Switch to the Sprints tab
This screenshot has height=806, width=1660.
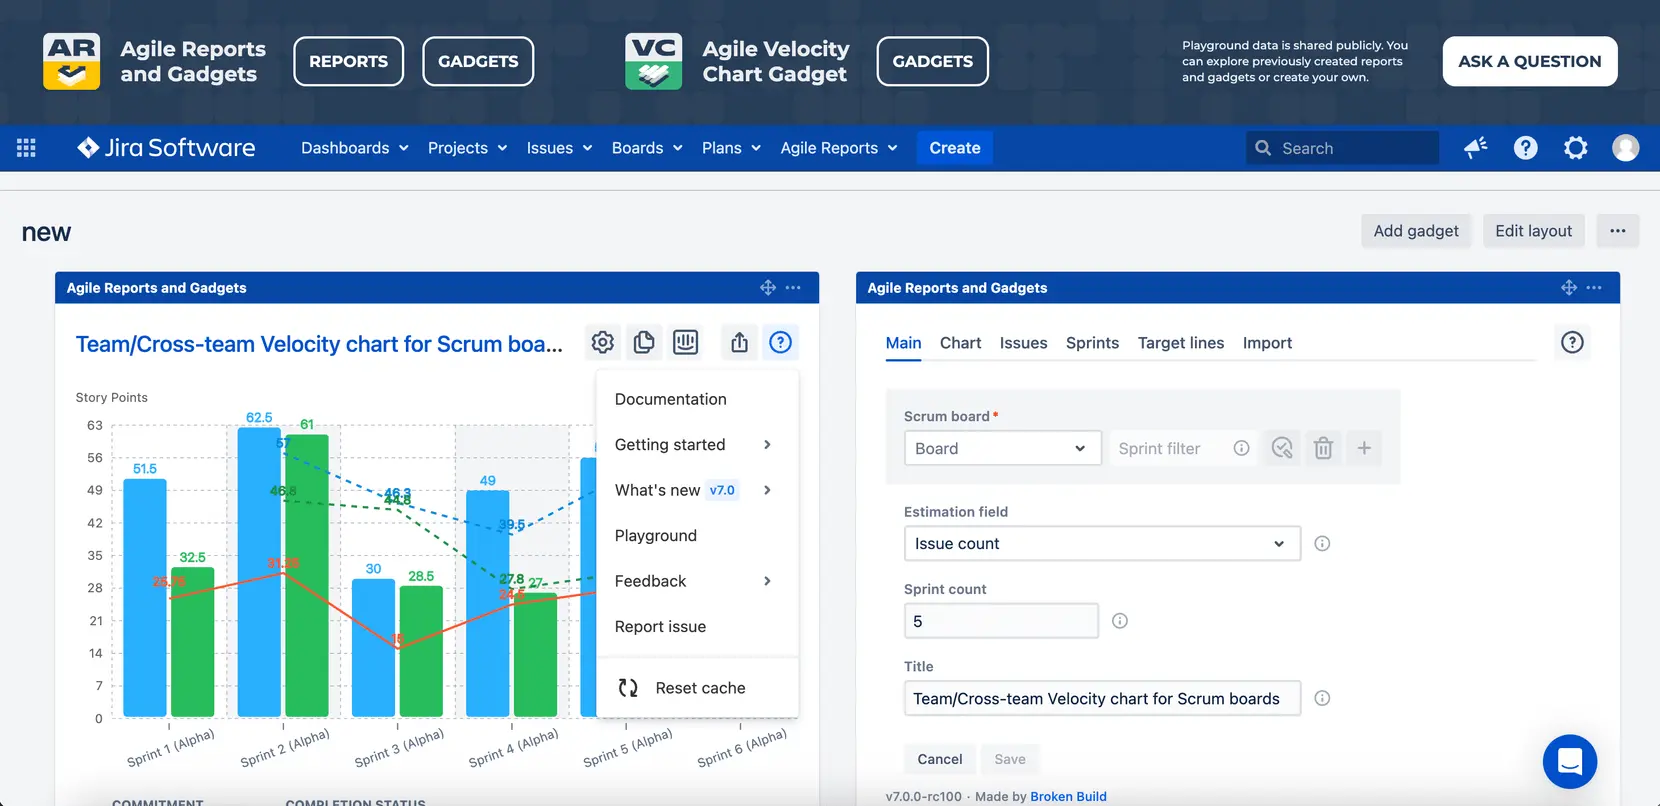1092,343
